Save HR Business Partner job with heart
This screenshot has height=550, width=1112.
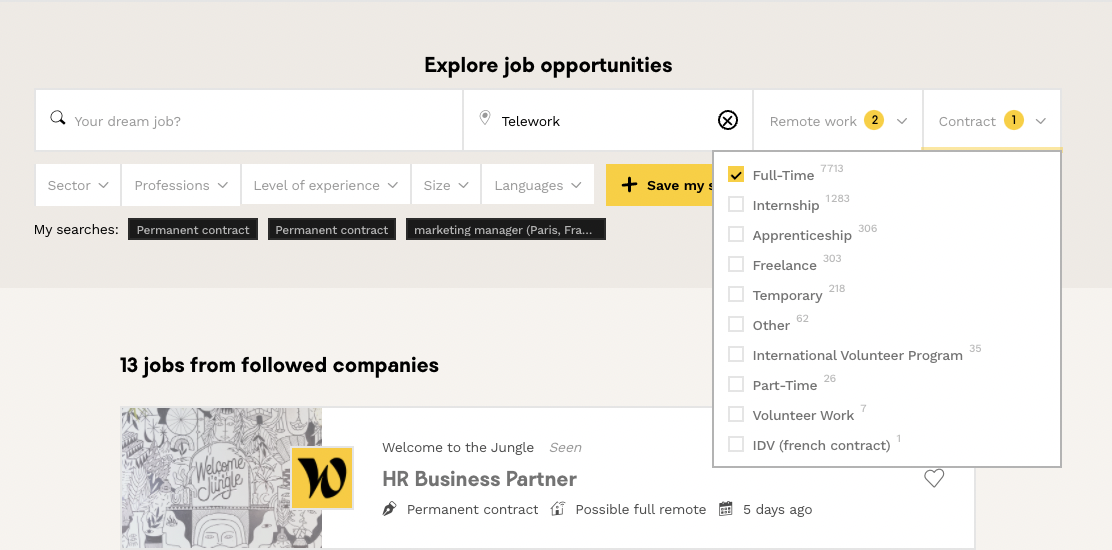[x=934, y=479]
